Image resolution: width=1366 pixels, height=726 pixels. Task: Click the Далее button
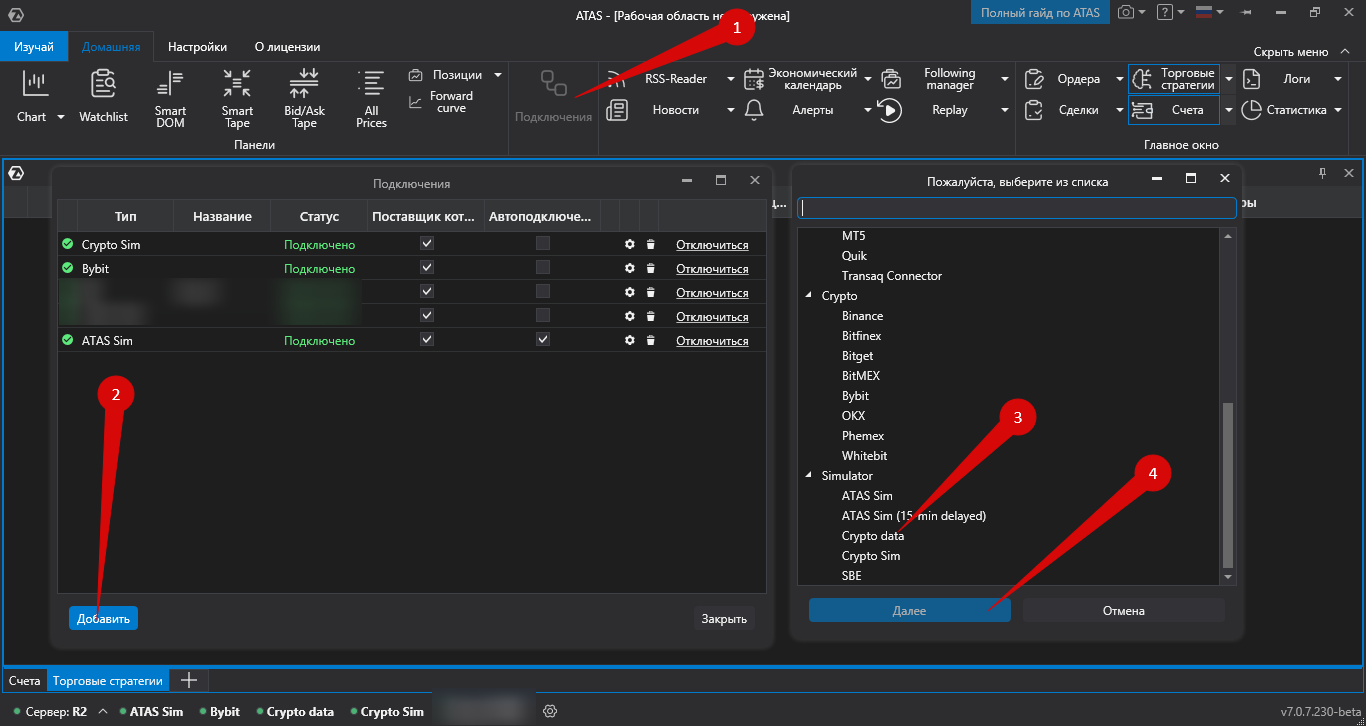point(909,610)
